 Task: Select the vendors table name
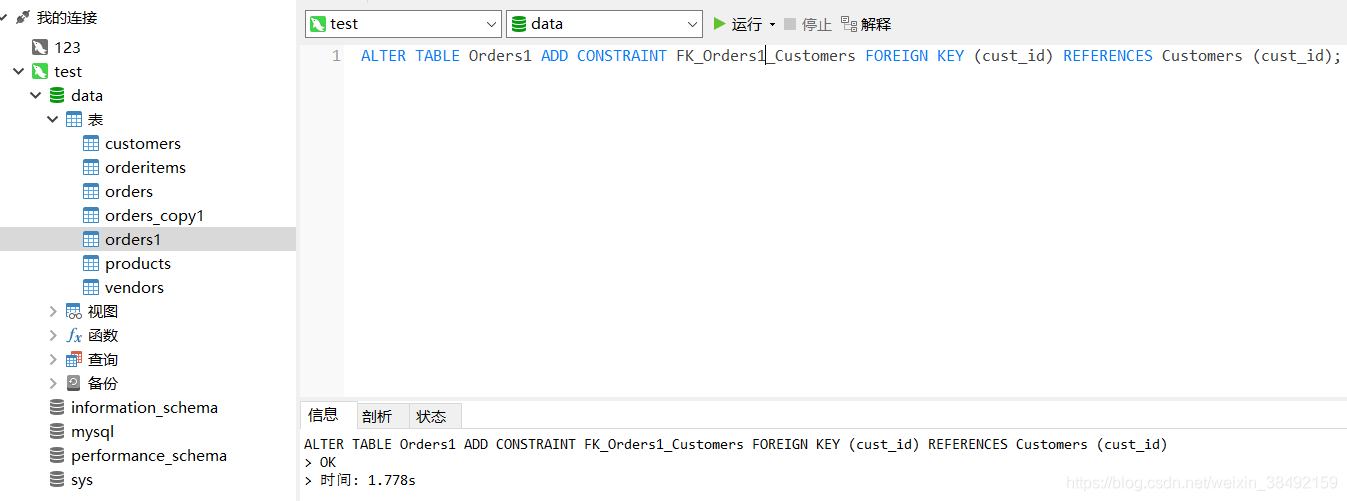134,287
